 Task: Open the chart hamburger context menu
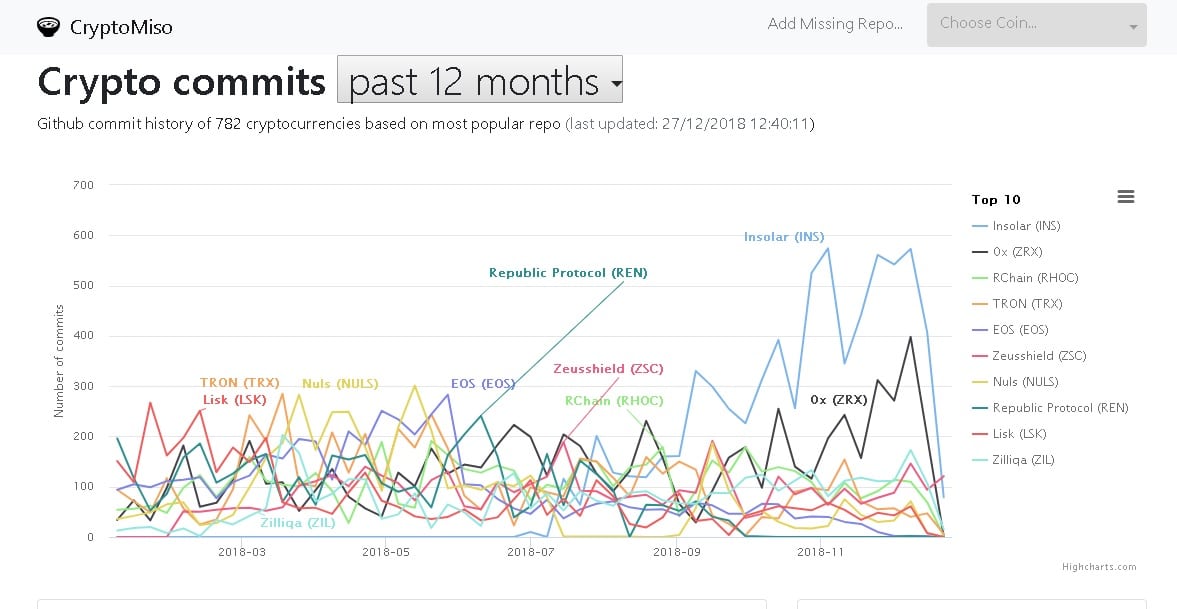(x=1126, y=197)
